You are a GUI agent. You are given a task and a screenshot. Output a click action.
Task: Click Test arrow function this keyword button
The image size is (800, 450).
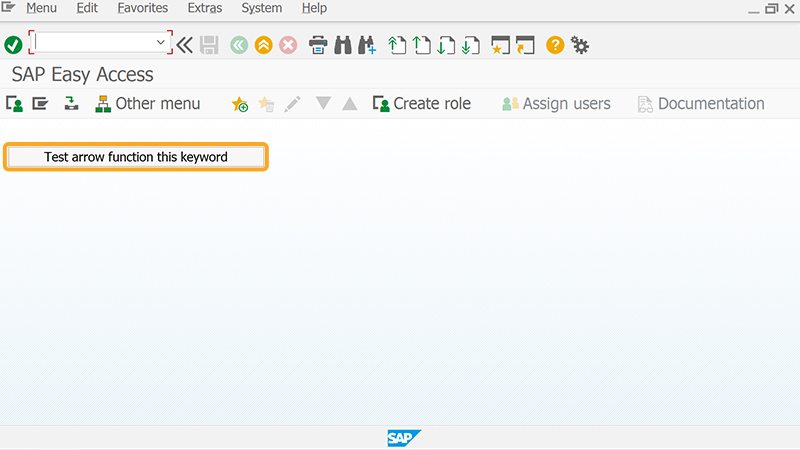click(x=136, y=157)
